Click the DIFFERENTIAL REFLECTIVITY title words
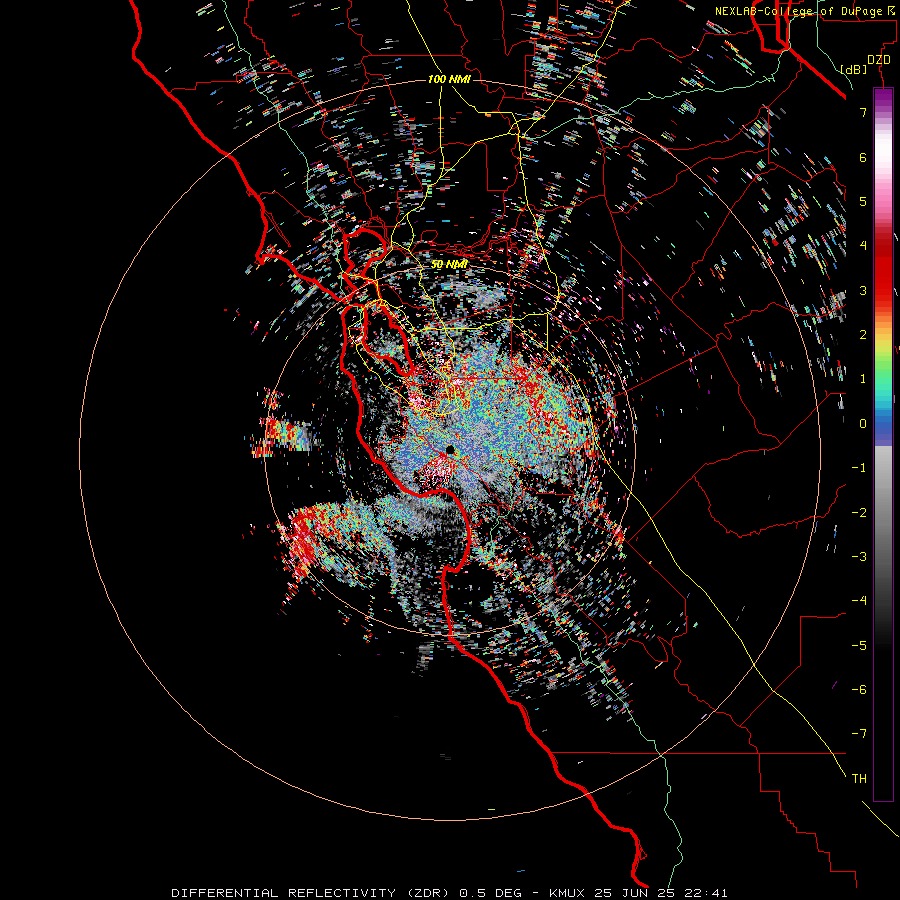Image resolution: width=900 pixels, height=900 pixels. tap(284, 893)
